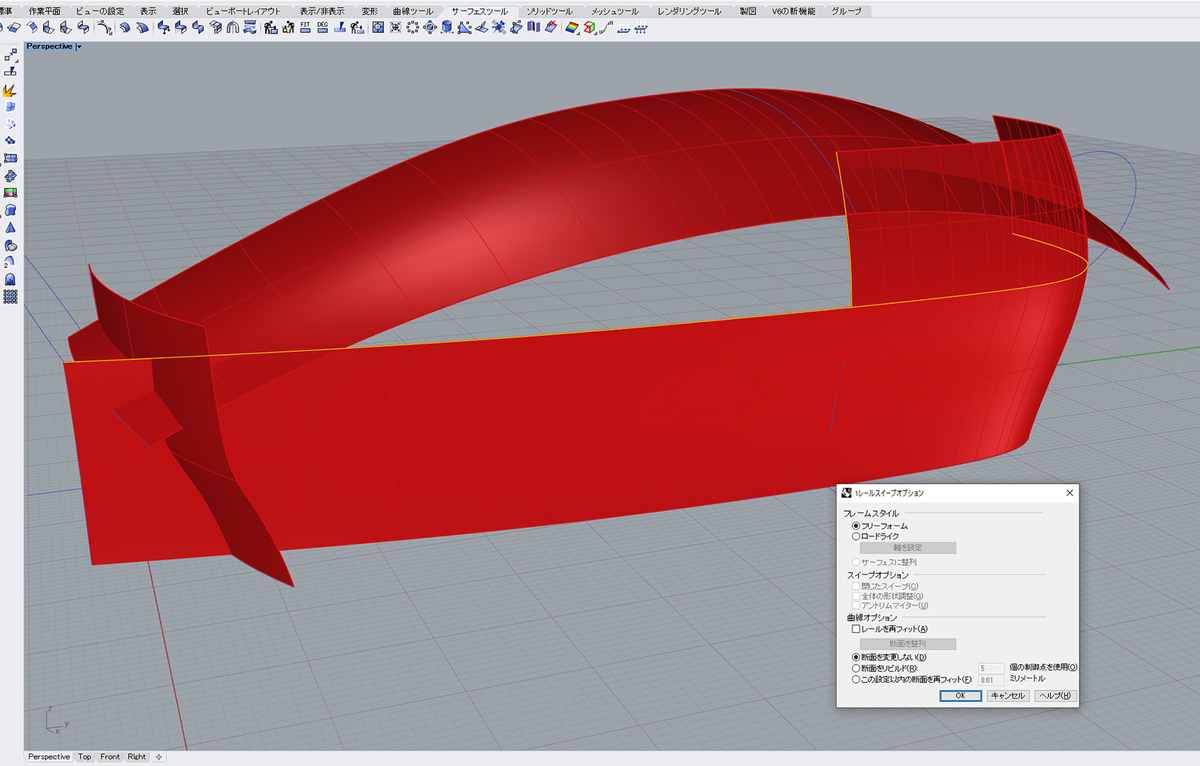Open ソリッドツール tab

click(x=550, y=11)
